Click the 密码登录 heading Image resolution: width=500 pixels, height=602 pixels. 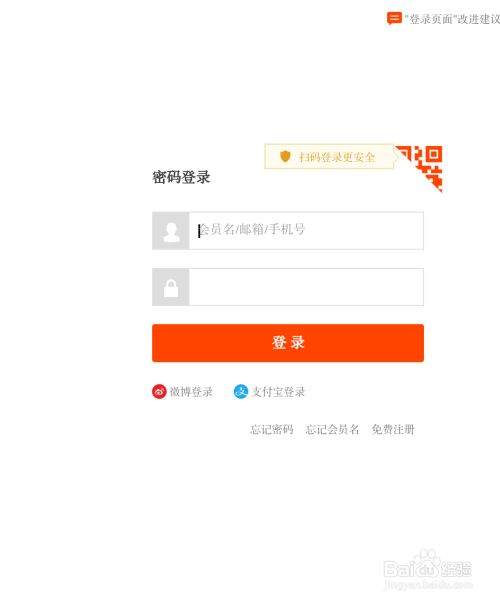(181, 177)
